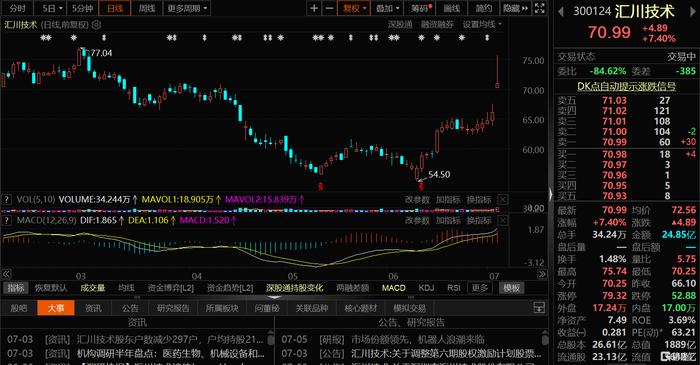Select the 研究报告 tab
The height and width of the screenshot is (365, 700).
[173, 308]
